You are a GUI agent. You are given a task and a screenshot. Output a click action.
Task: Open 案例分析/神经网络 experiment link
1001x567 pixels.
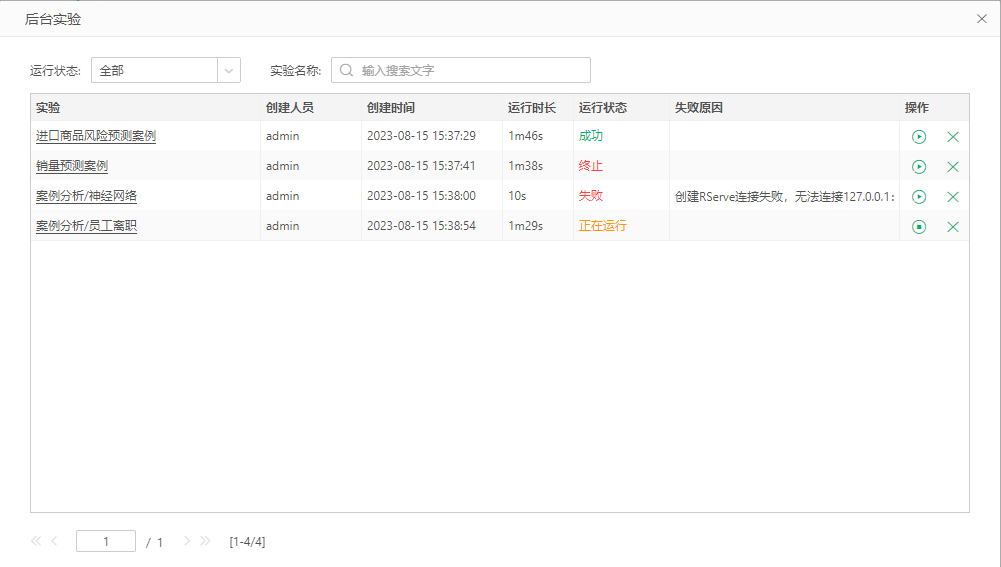[86, 196]
